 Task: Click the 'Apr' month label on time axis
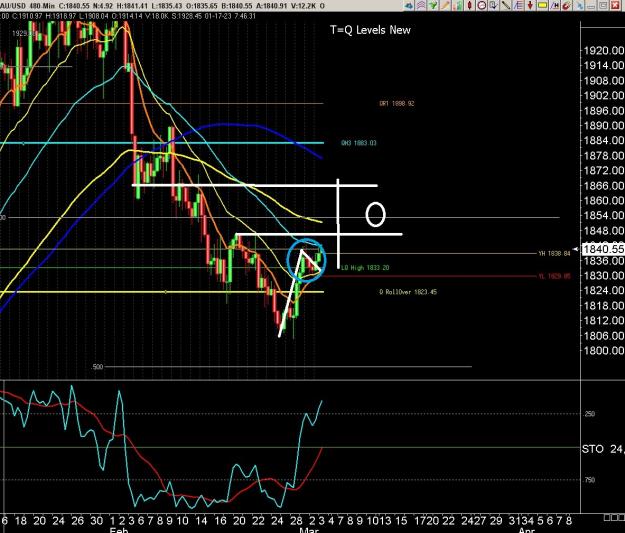point(527,530)
